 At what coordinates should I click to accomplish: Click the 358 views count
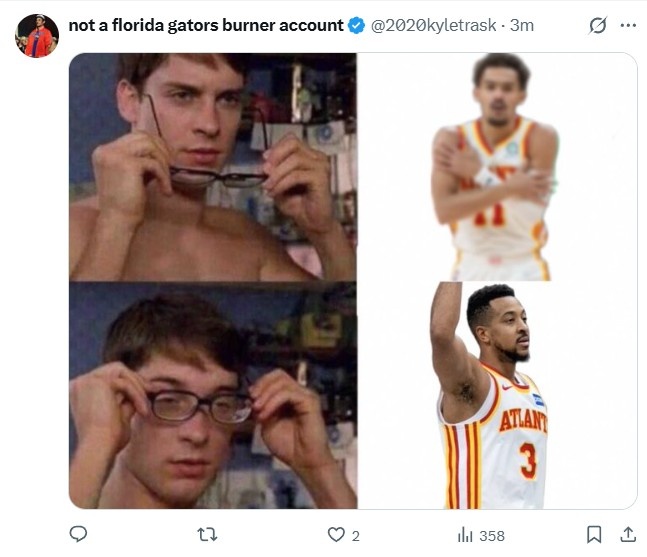click(x=492, y=536)
